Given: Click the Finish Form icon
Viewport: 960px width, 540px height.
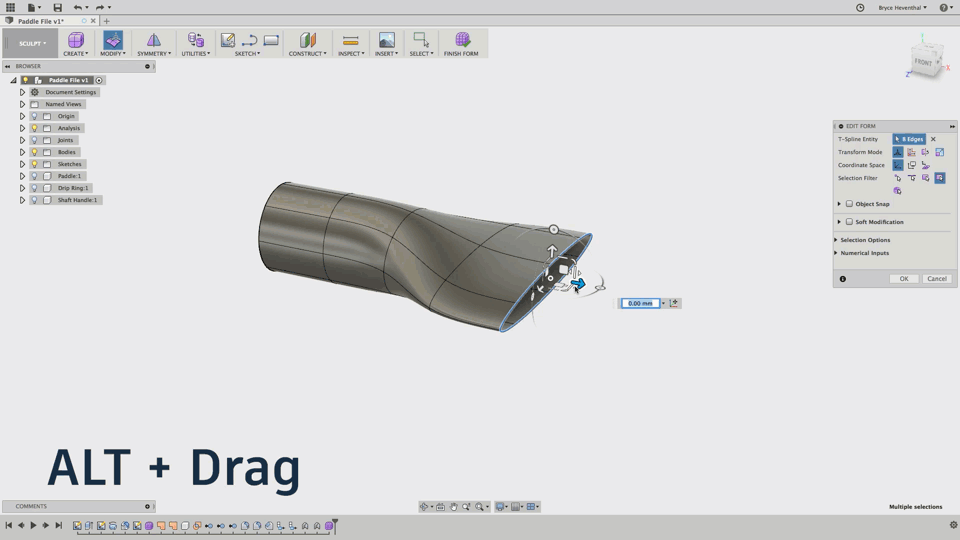Looking at the screenshot, I should pos(461,40).
